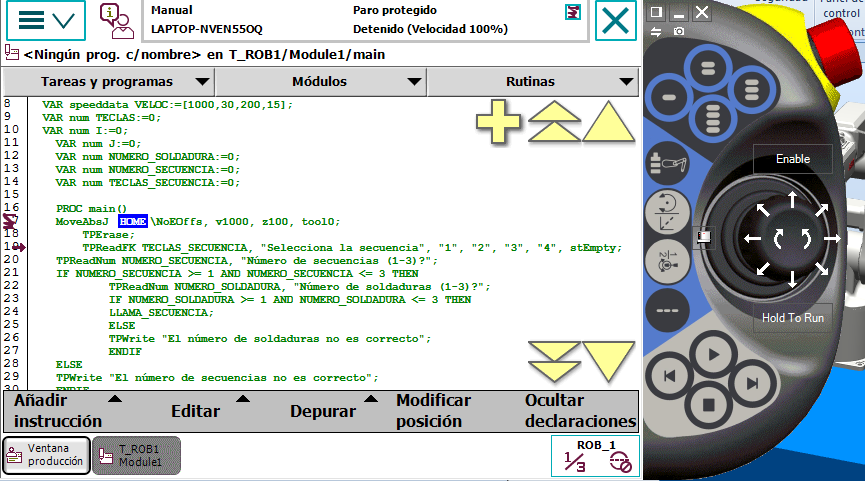The height and width of the screenshot is (481, 865).
Task: Click the small card icon beside joystick
Action: pos(703,237)
